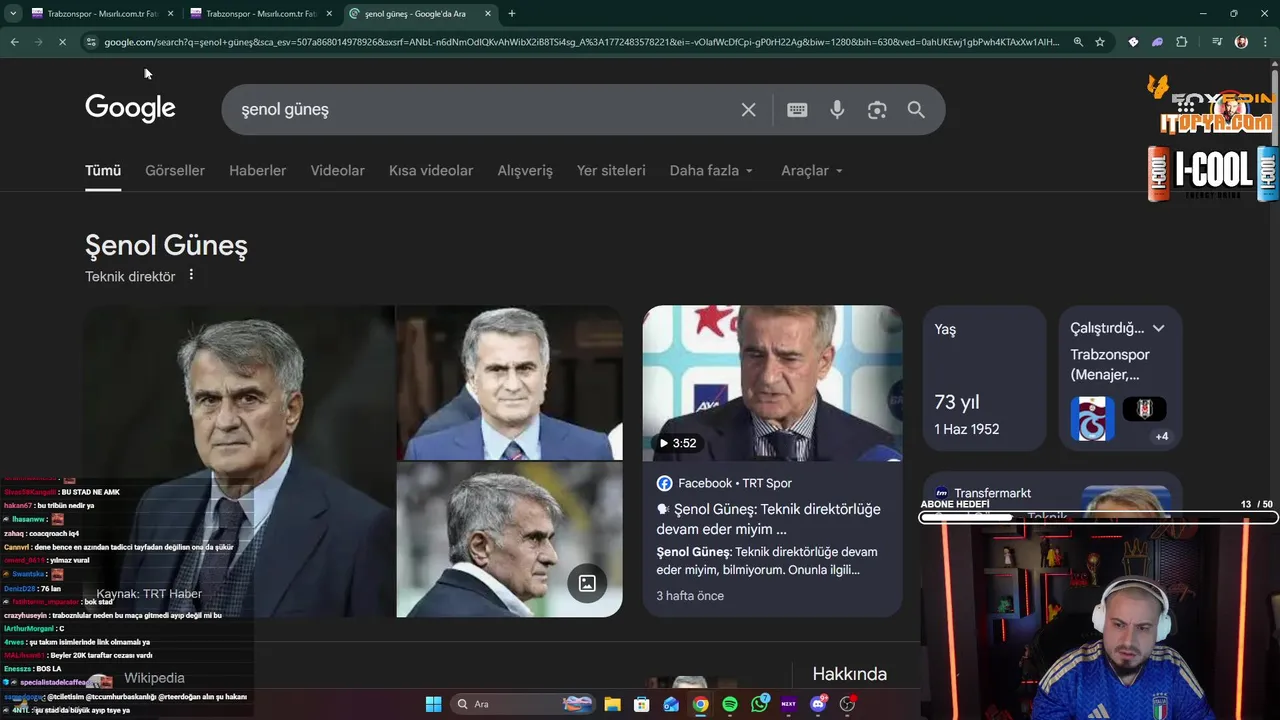Open the Yaş 73 yıl info card
Viewport: 1280px width, 720px height.
[x=984, y=378]
